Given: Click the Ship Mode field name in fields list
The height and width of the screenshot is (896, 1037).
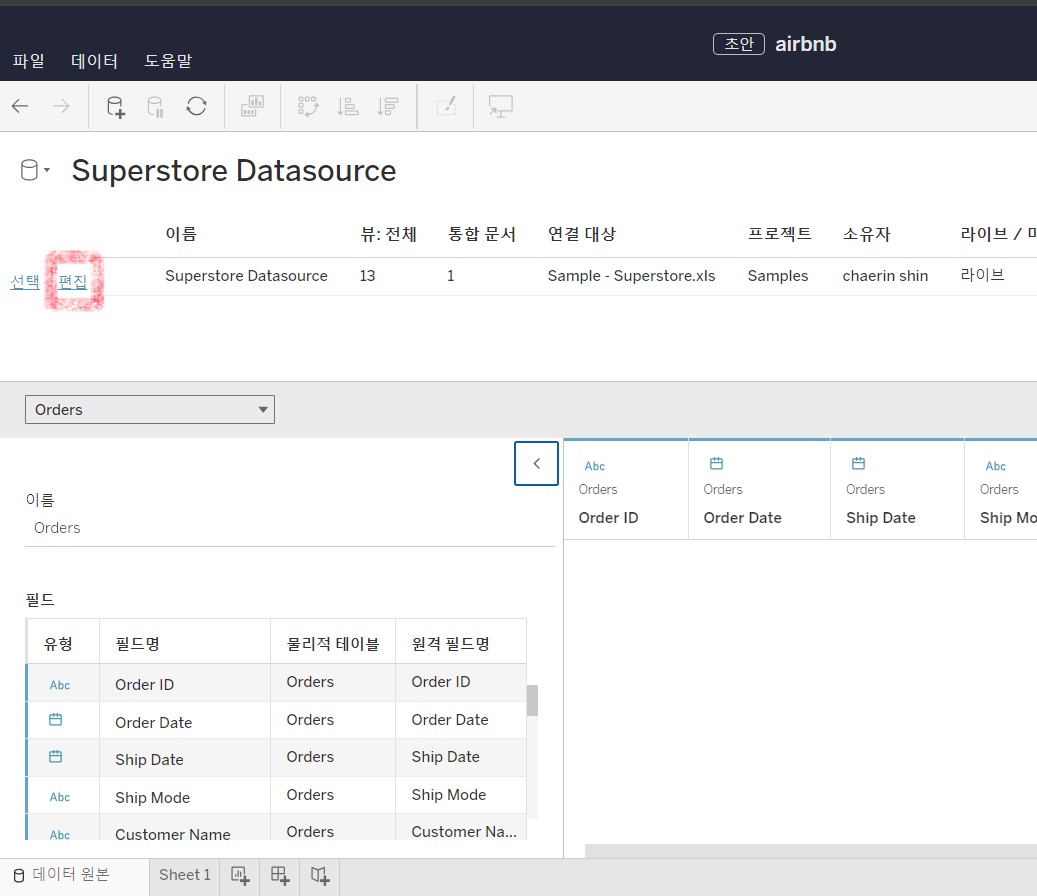Looking at the screenshot, I should click(152, 797).
